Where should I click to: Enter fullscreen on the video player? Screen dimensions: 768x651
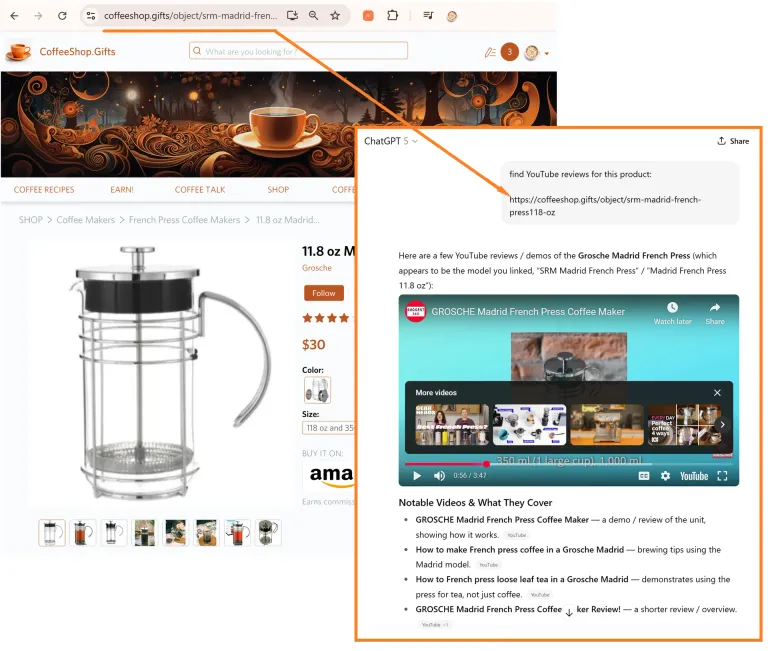[x=722, y=476]
